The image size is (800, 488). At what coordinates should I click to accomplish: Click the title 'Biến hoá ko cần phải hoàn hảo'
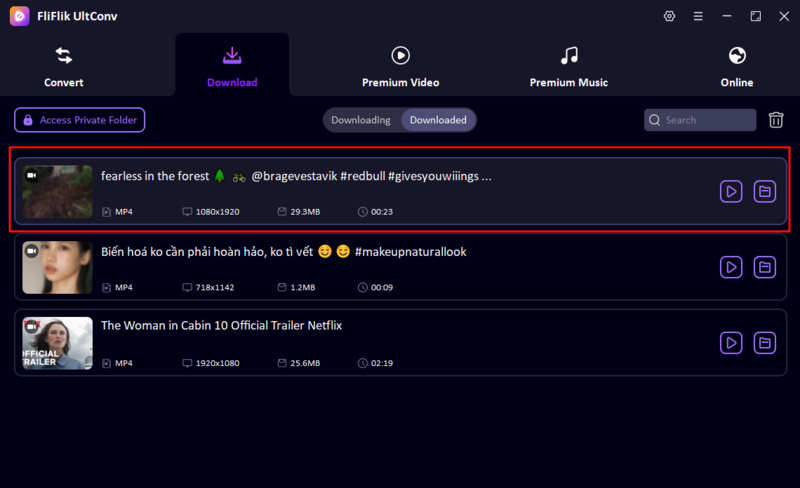(207, 252)
